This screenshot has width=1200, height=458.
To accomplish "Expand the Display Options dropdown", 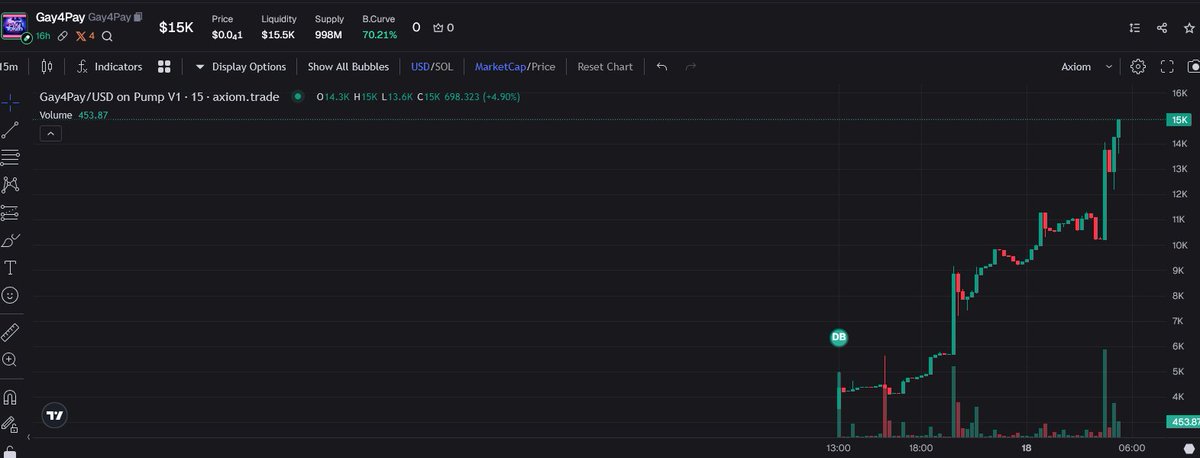I will 240,67.
